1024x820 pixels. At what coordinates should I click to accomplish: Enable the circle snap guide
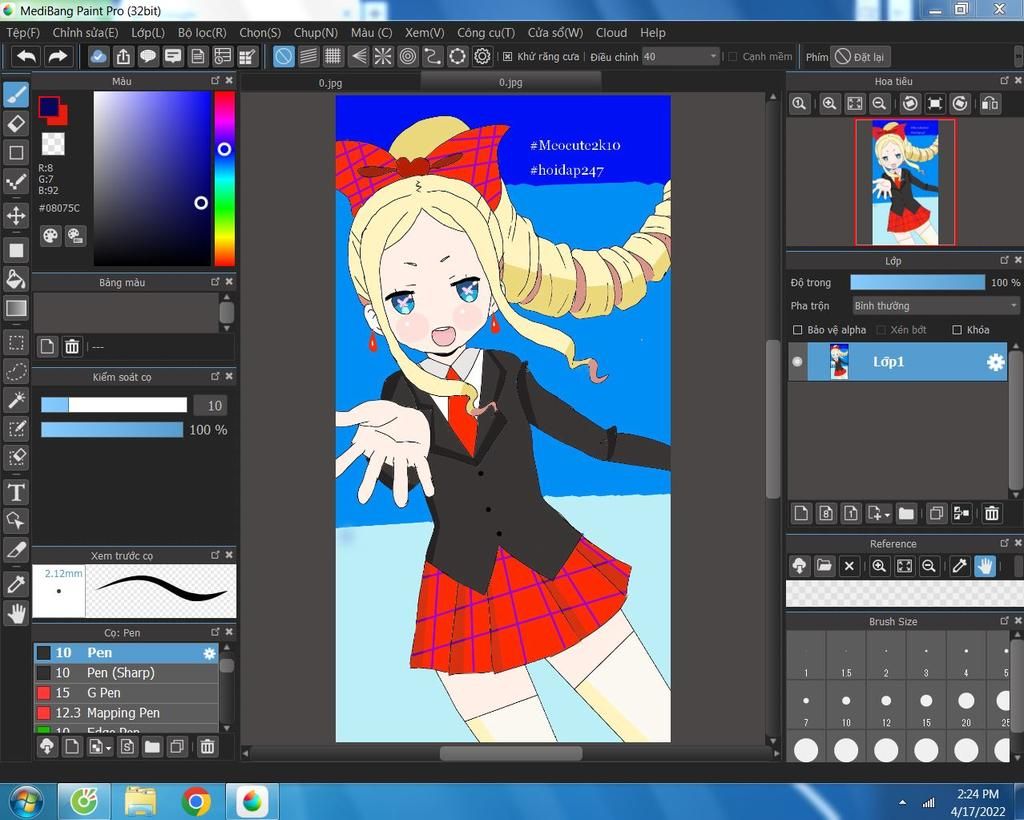pyautogui.click(x=408, y=57)
